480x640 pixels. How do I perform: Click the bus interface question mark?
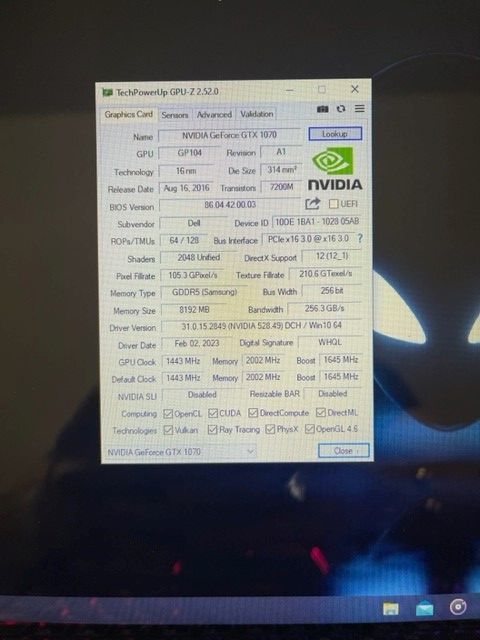360,239
